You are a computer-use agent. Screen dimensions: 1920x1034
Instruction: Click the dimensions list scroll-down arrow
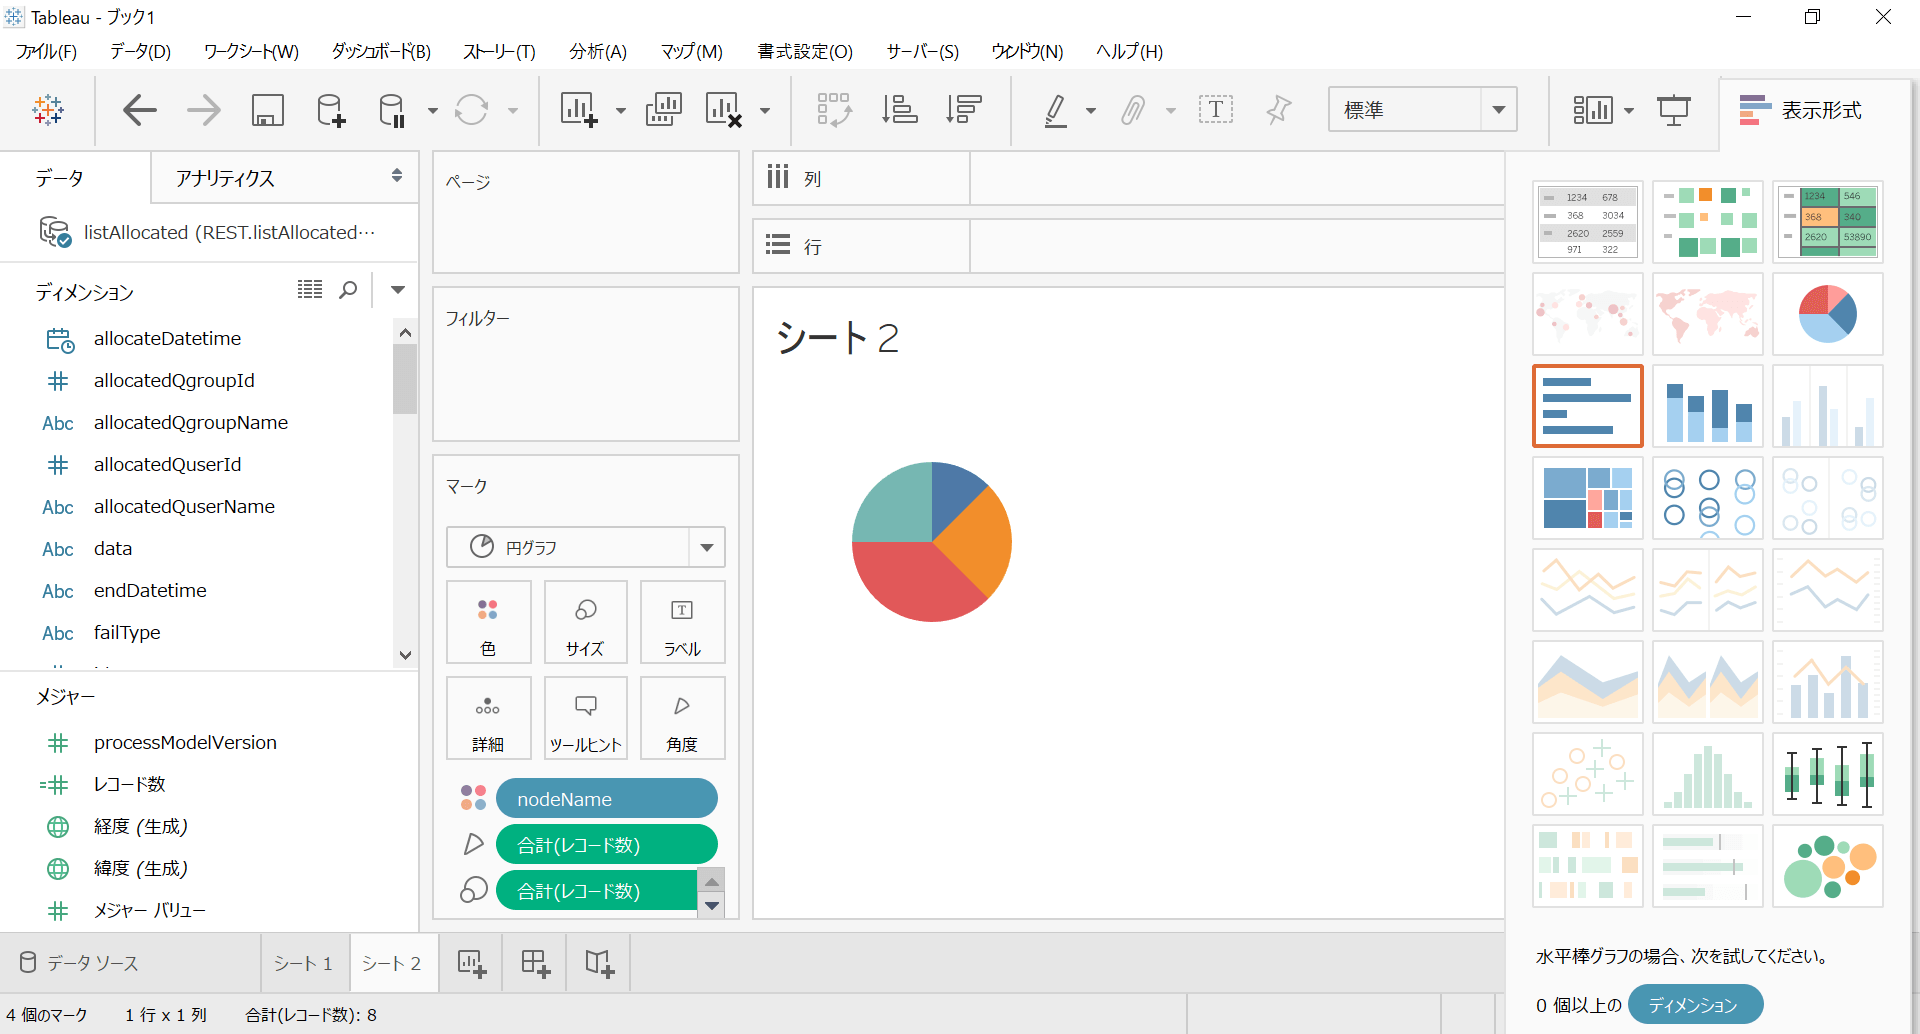click(x=405, y=656)
